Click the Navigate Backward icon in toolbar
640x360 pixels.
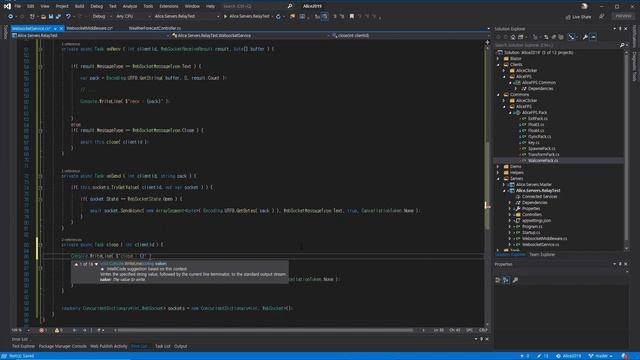[x=11, y=16]
